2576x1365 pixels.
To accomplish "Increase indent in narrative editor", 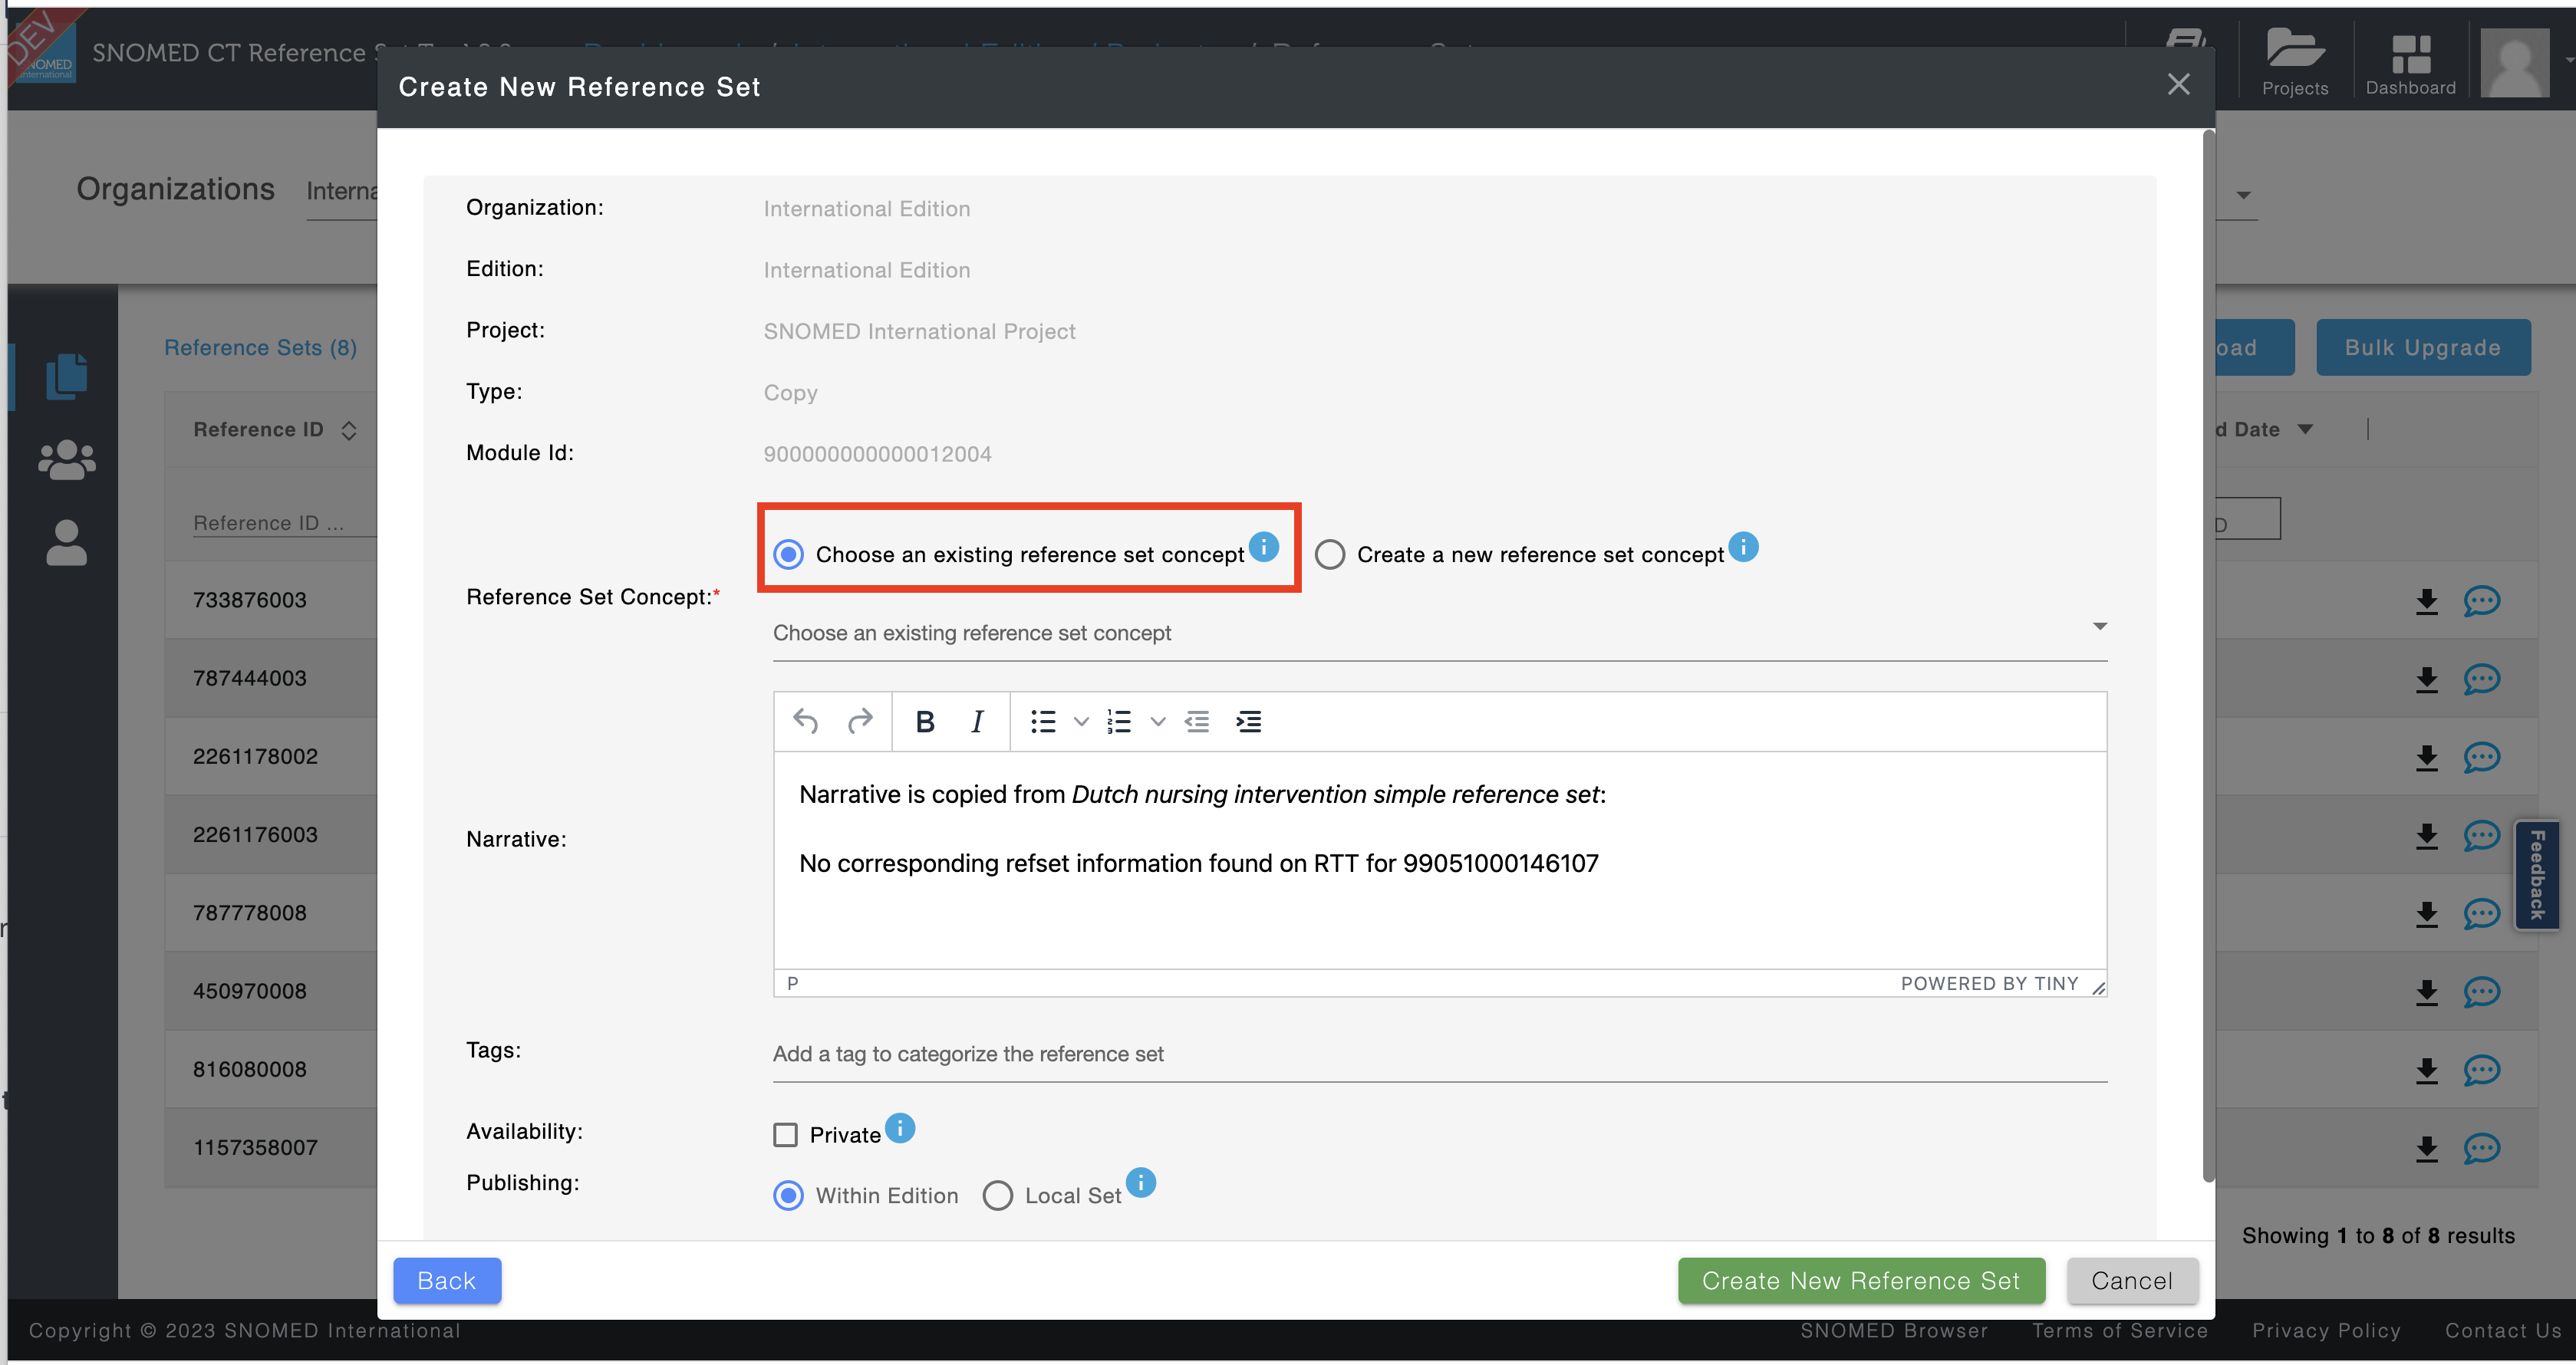I will [x=1249, y=721].
